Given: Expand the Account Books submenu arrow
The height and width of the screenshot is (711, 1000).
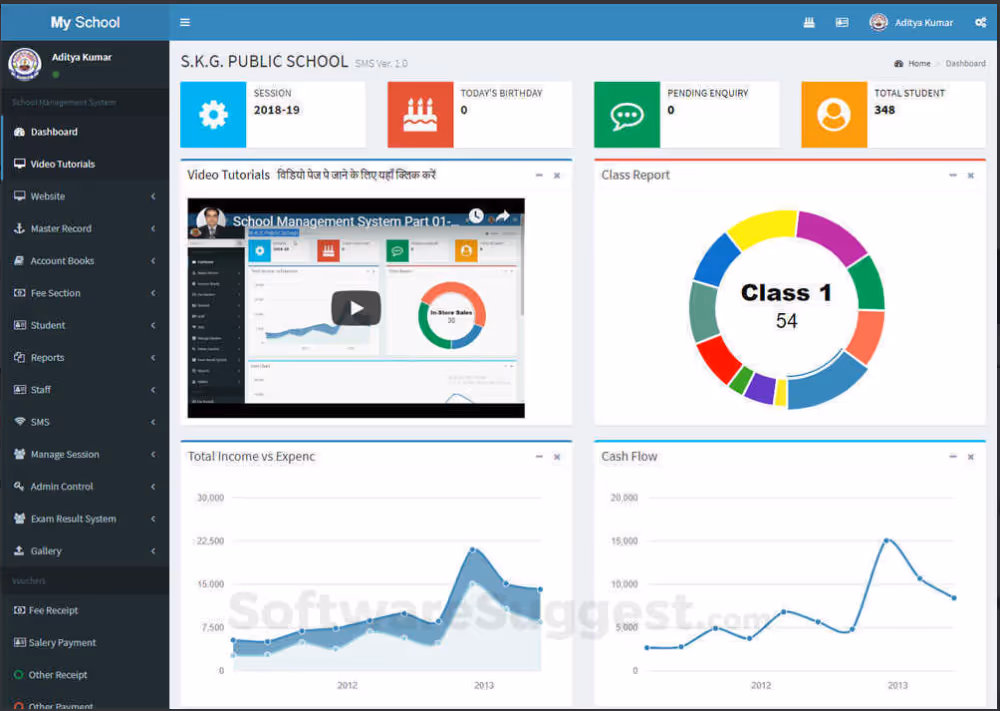Looking at the screenshot, I should (x=153, y=261).
